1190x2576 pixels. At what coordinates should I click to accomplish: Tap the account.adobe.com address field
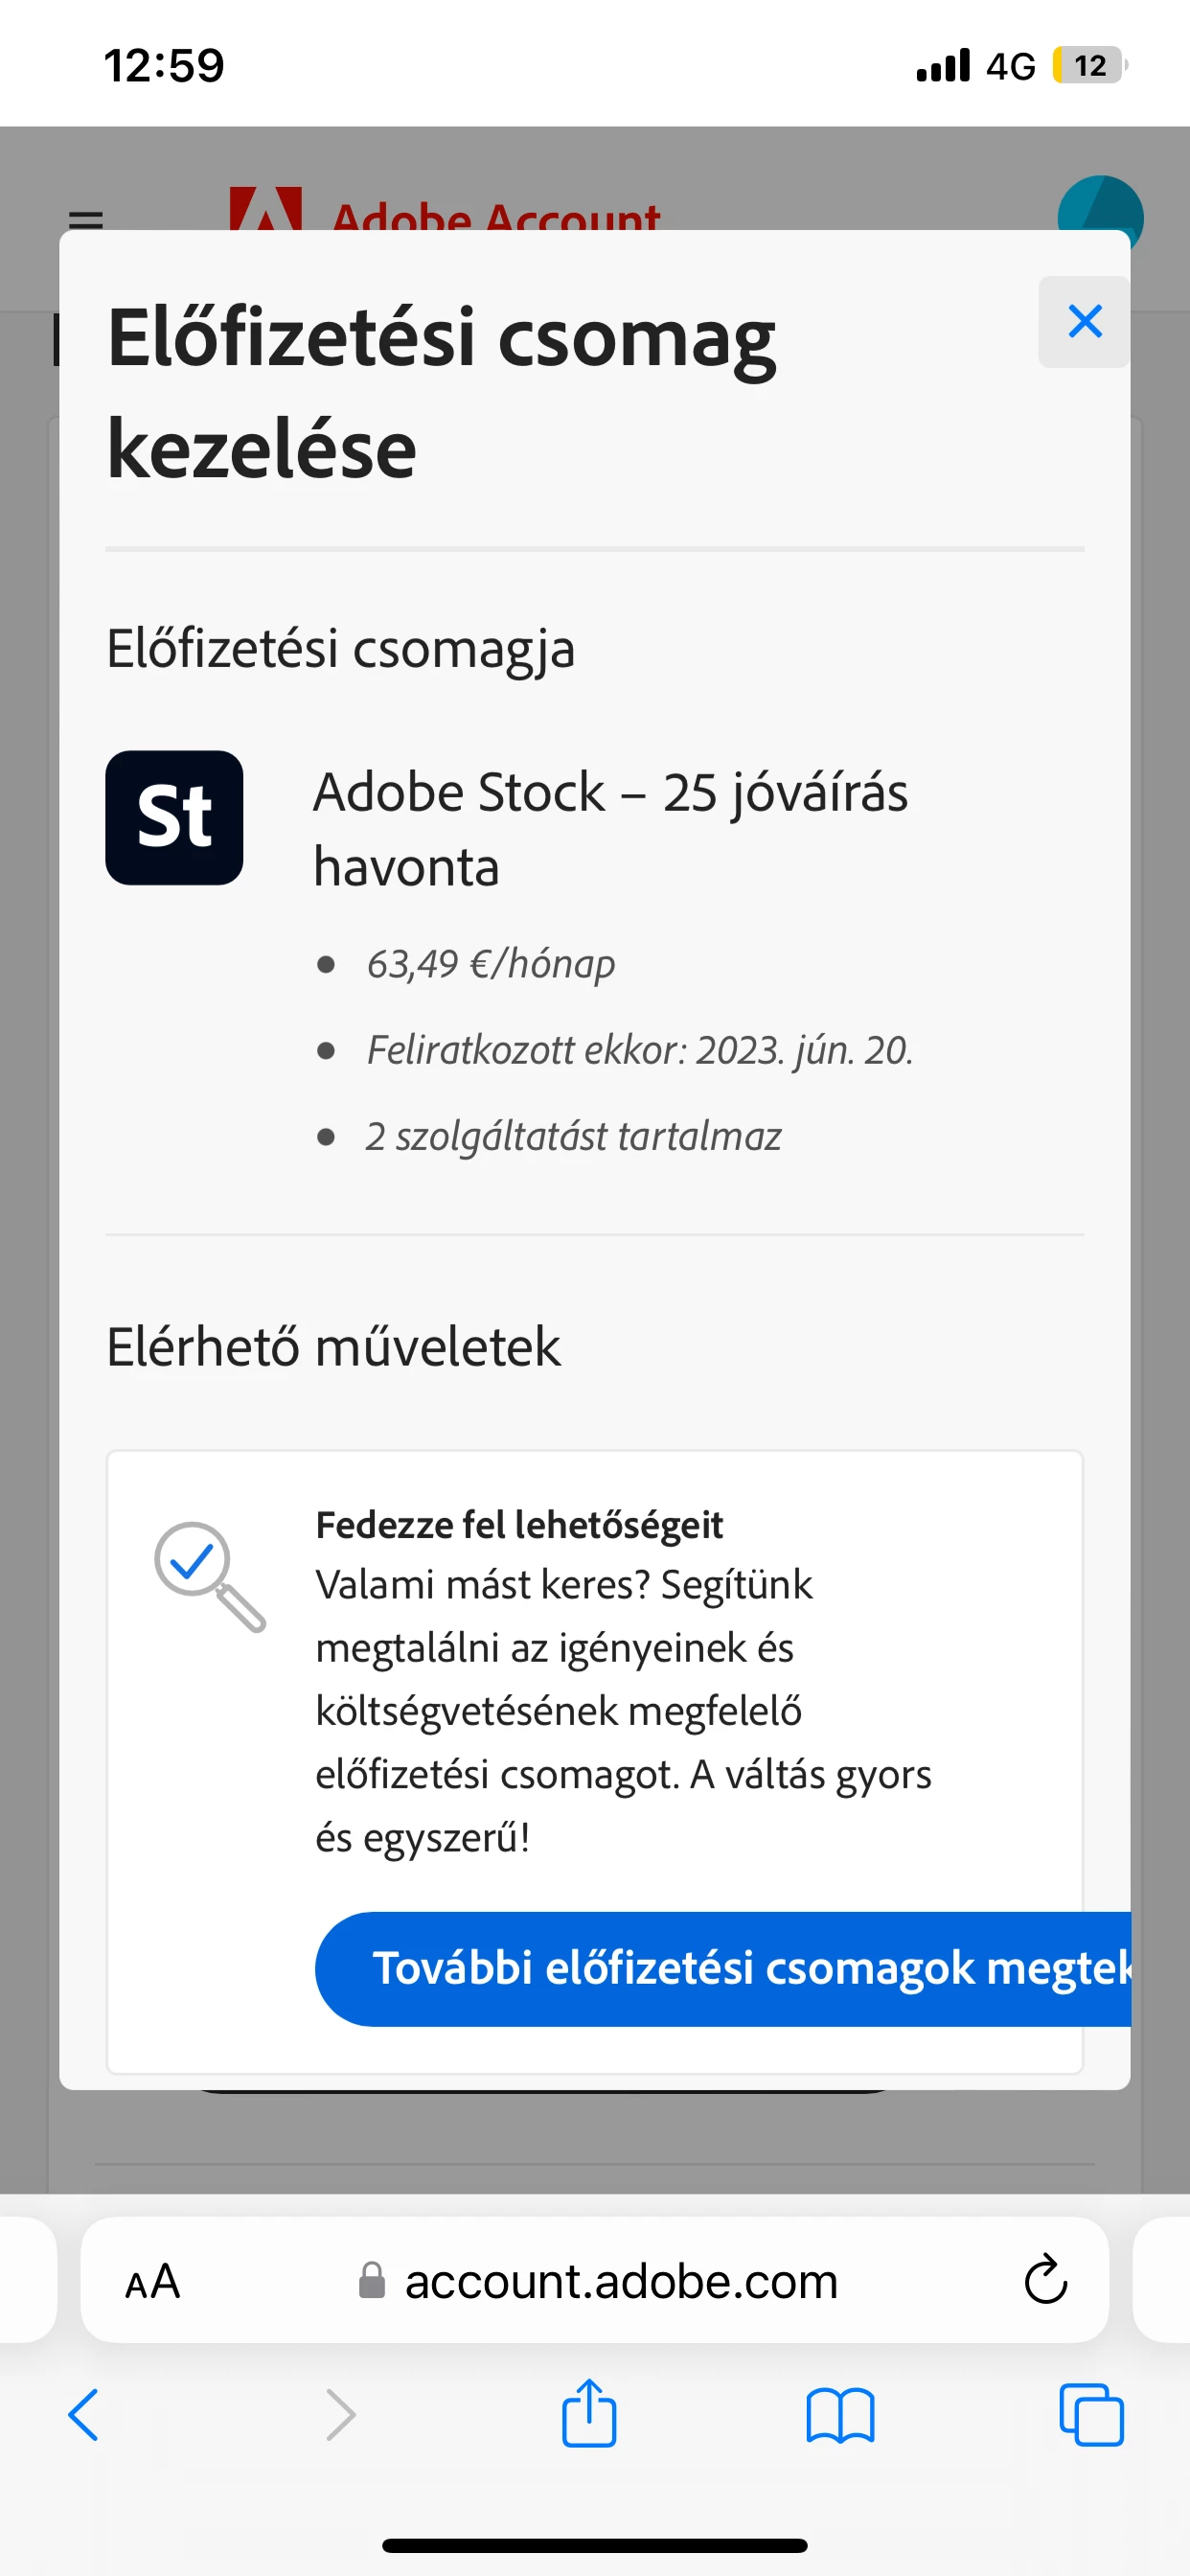click(620, 2282)
